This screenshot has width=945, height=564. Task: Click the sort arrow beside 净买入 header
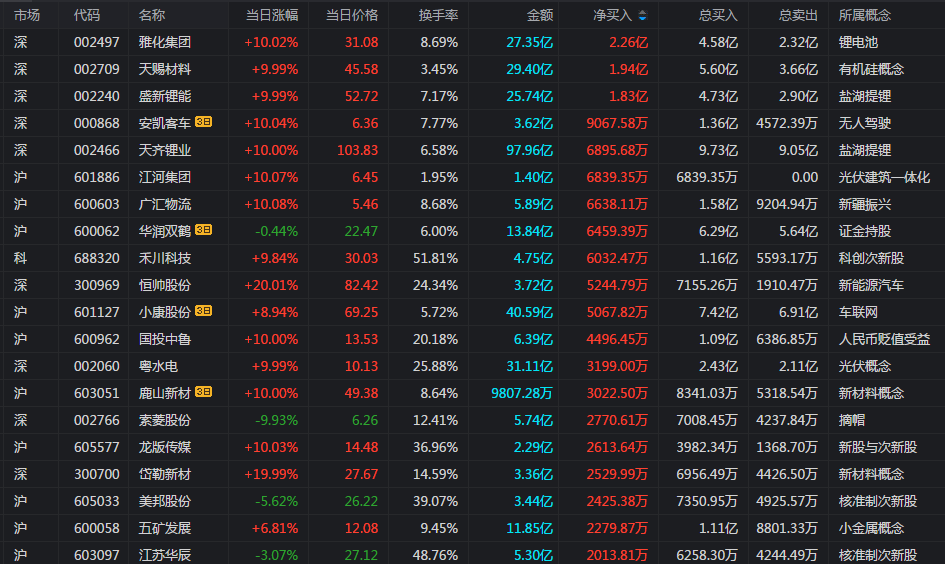click(642, 16)
